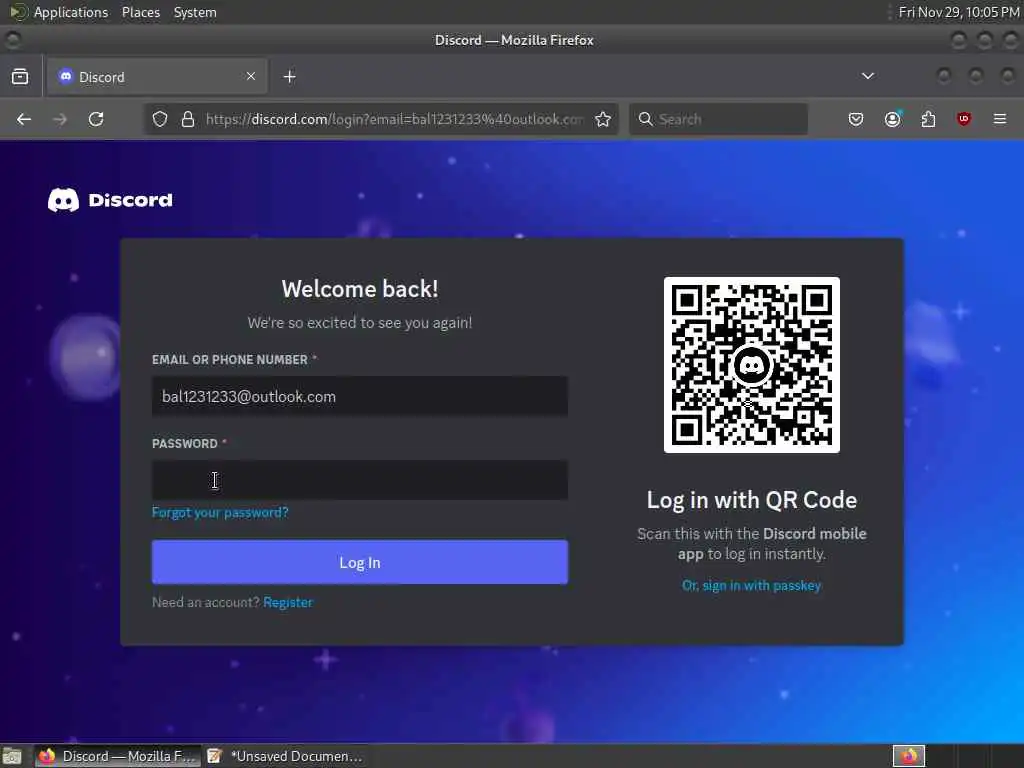Click the clock showing Fri Nov 29
1024x768 pixels.
[x=958, y=12]
